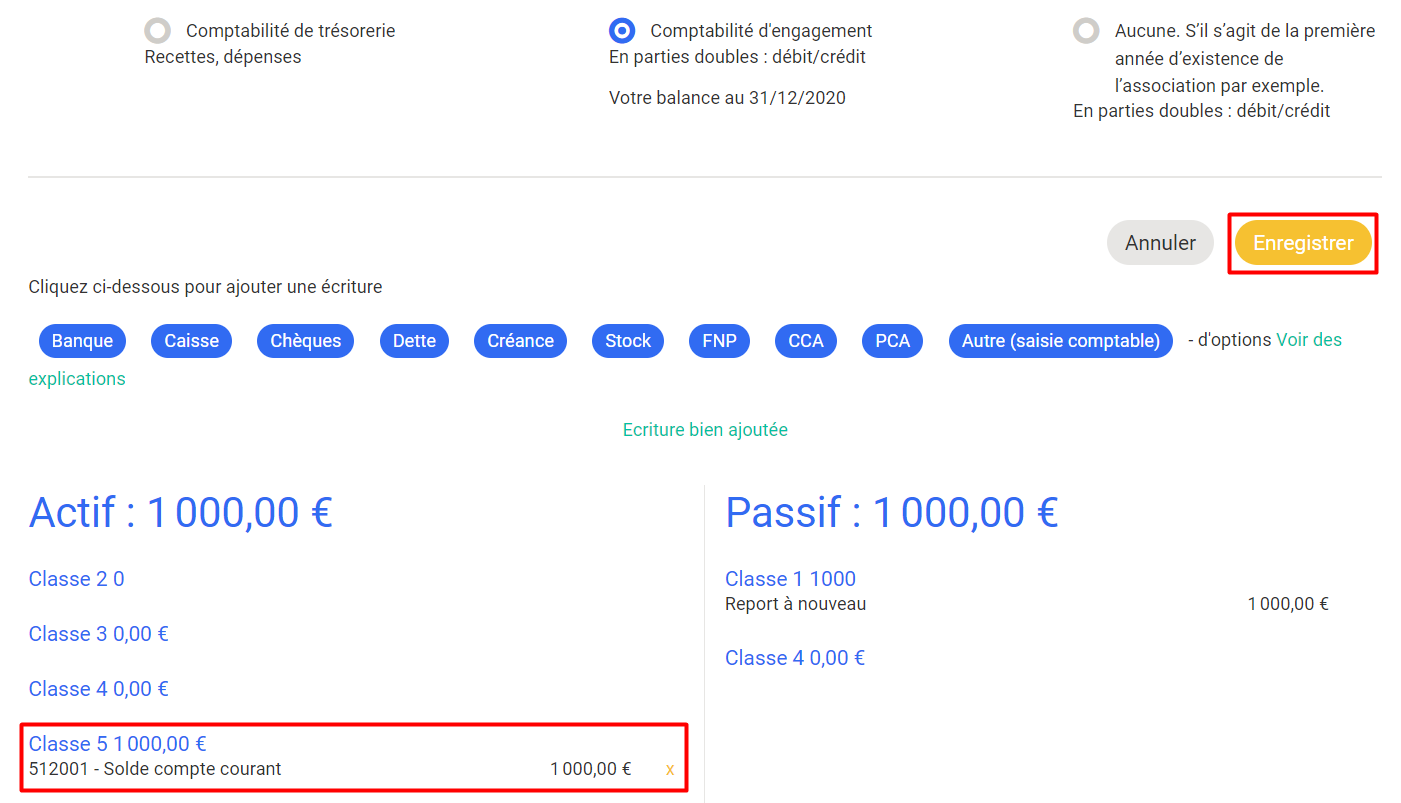Image resolution: width=1401 pixels, height=803 pixels.
Task: Add a PCA entry
Action: (893, 341)
